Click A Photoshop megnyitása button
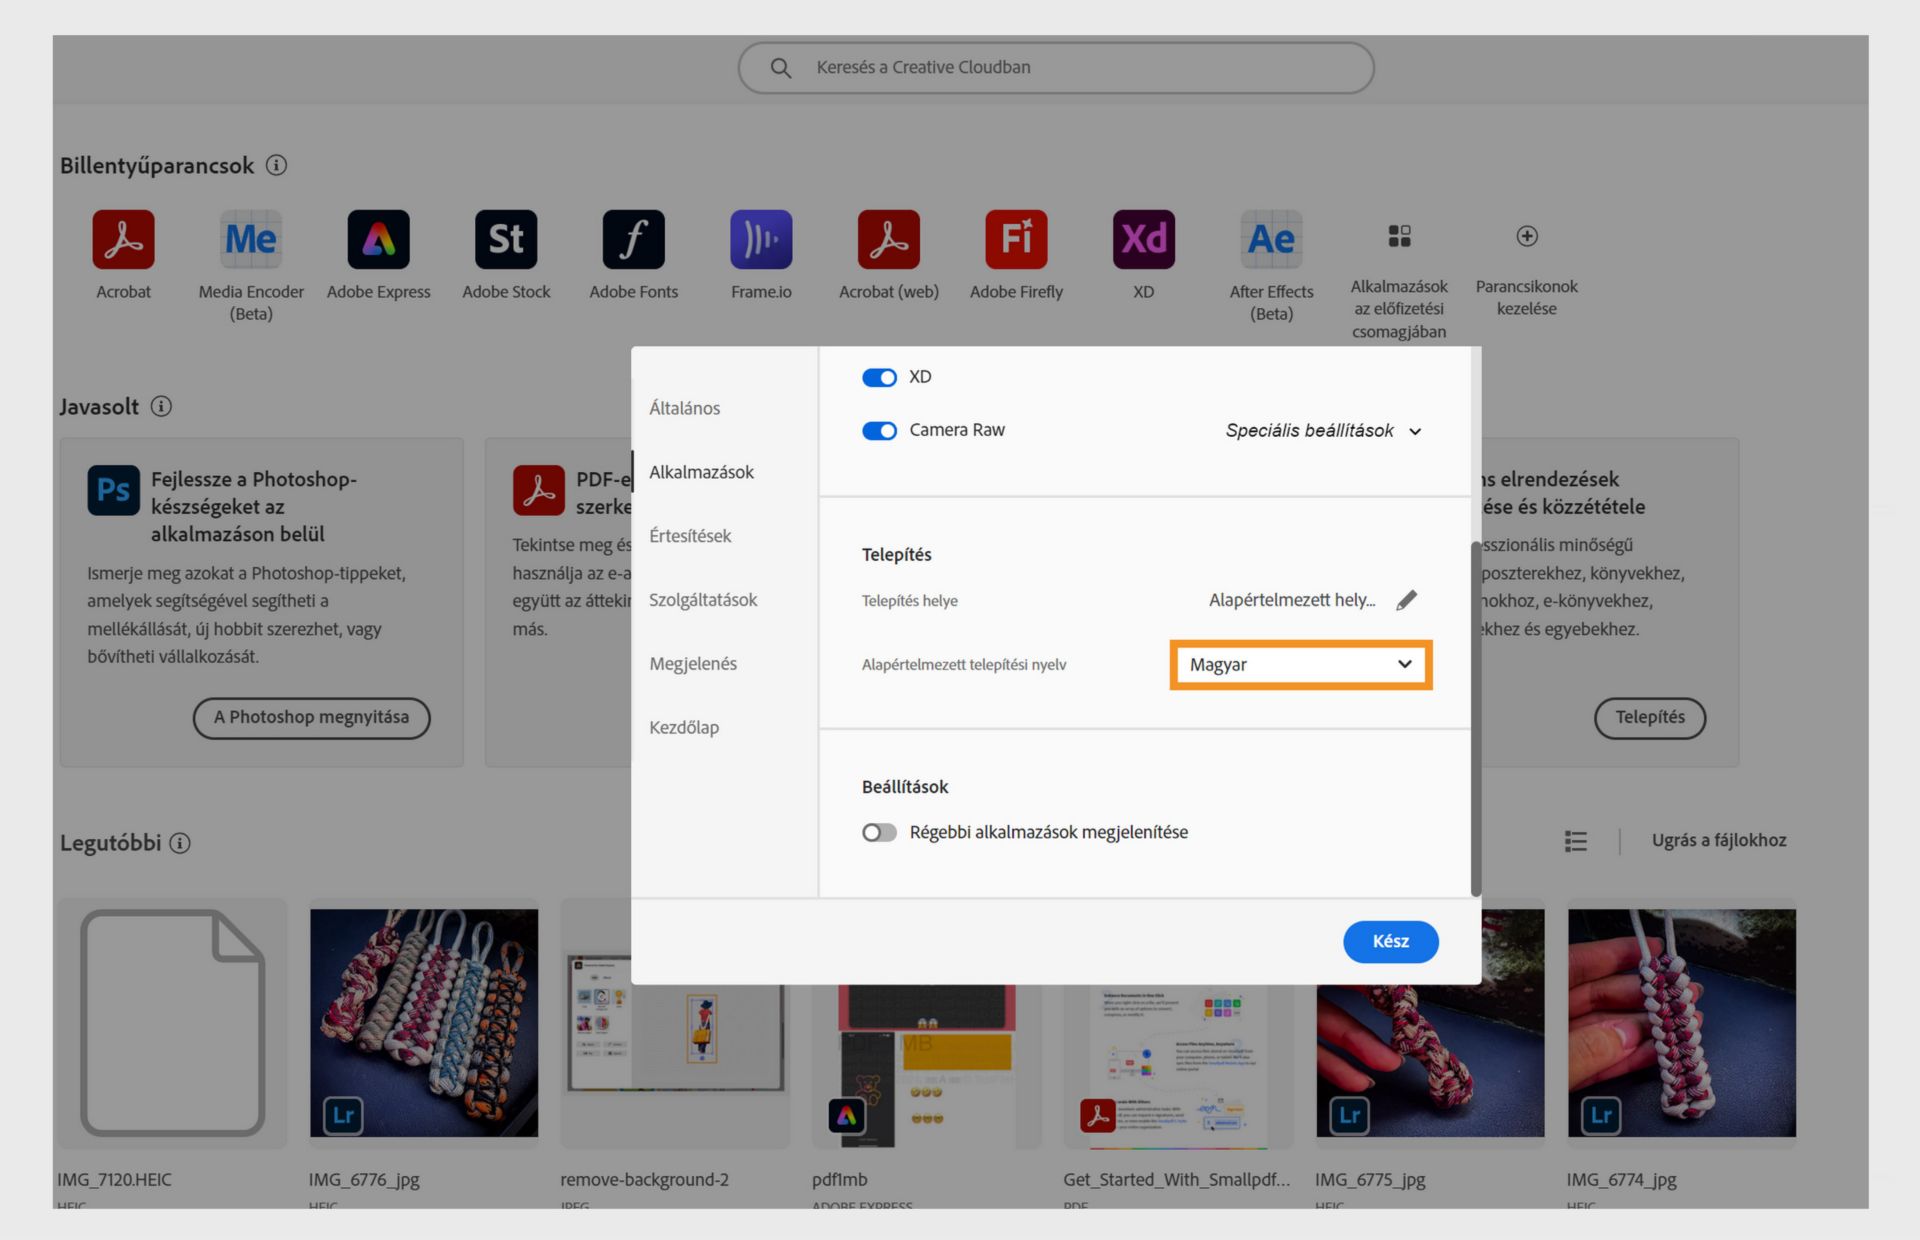1920x1240 pixels. pos(311,718)
